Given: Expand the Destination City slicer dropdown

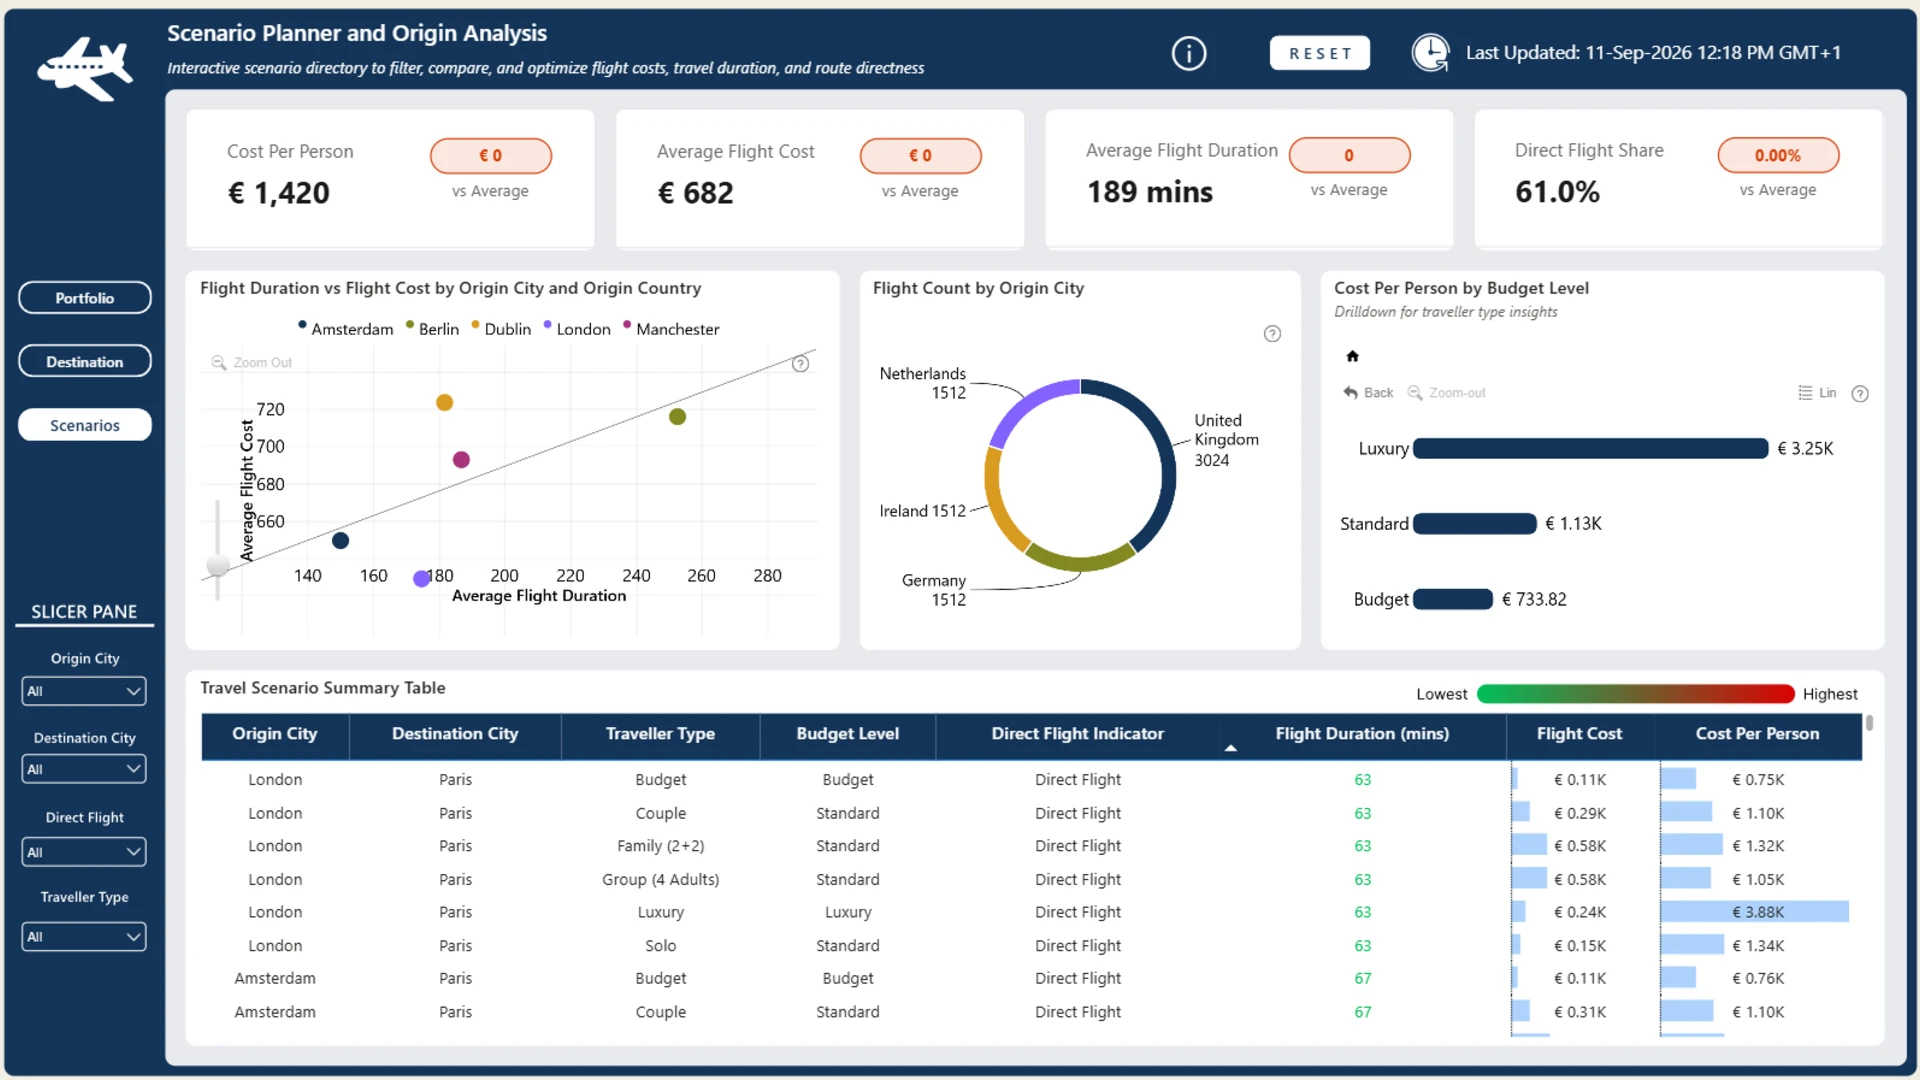Looking at the screenshot, I should point(84,769).
